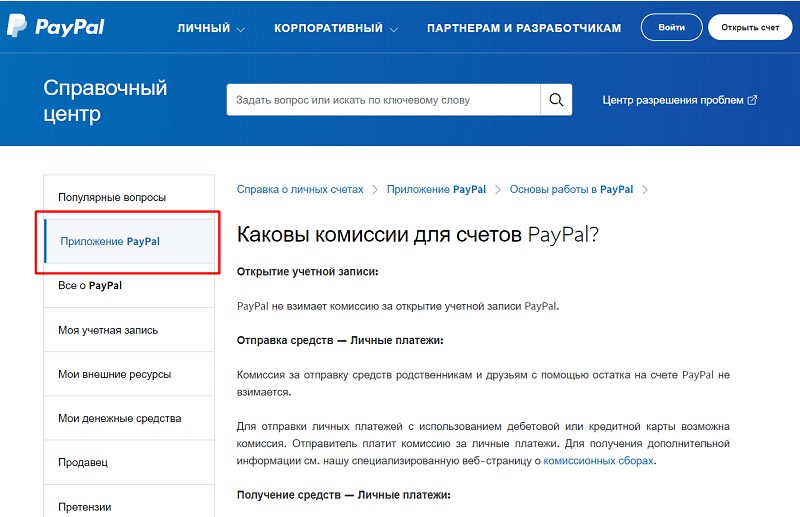Open Моя учетная запись section

129,330
